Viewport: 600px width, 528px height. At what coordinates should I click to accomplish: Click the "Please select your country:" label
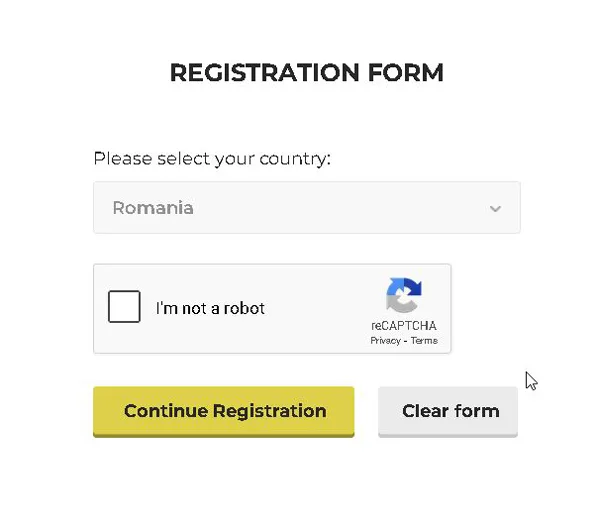coord(212,159)
